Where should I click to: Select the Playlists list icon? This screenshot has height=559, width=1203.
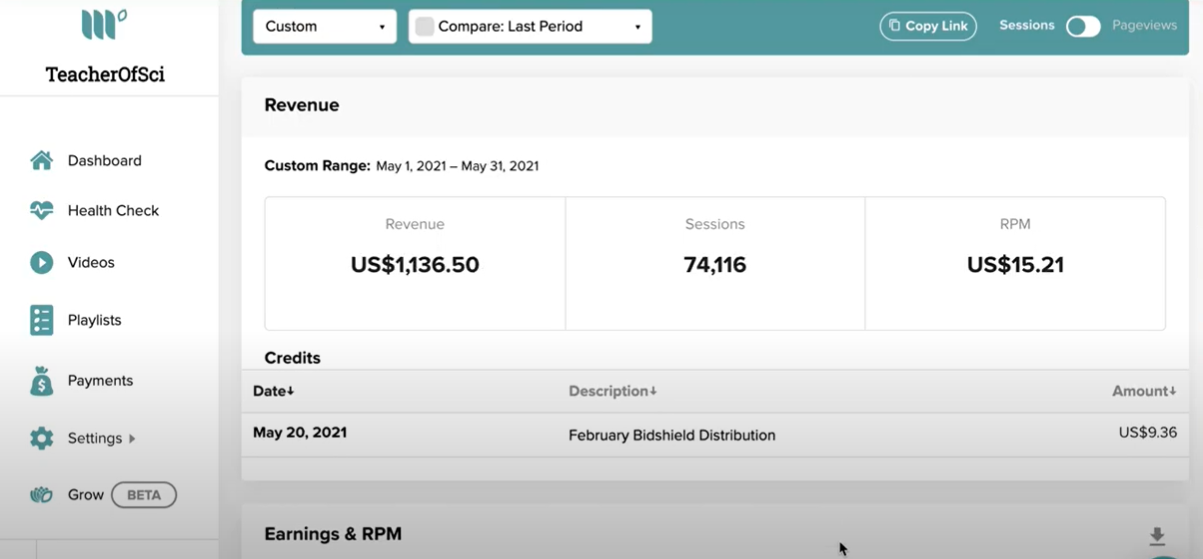[x=41, y=320]
